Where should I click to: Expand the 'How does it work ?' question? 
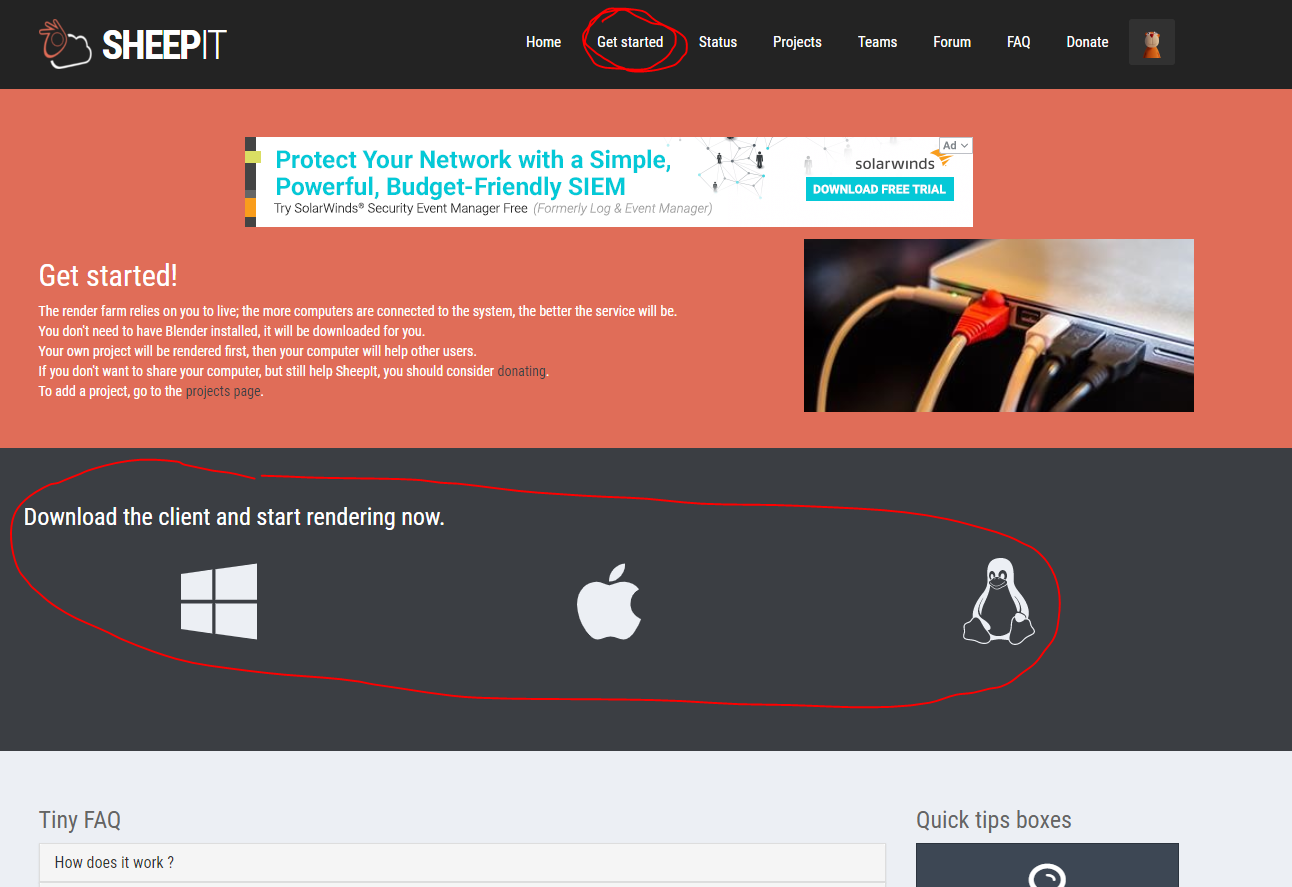462,862
